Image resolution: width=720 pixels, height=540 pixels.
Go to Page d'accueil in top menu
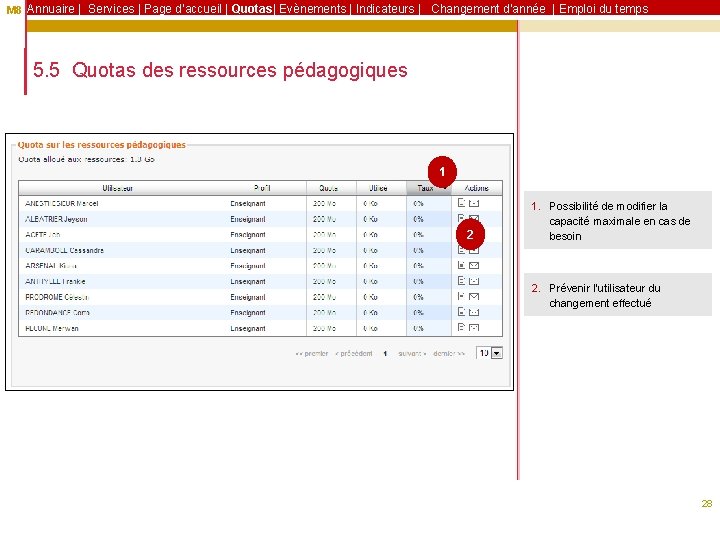point(183,9)
